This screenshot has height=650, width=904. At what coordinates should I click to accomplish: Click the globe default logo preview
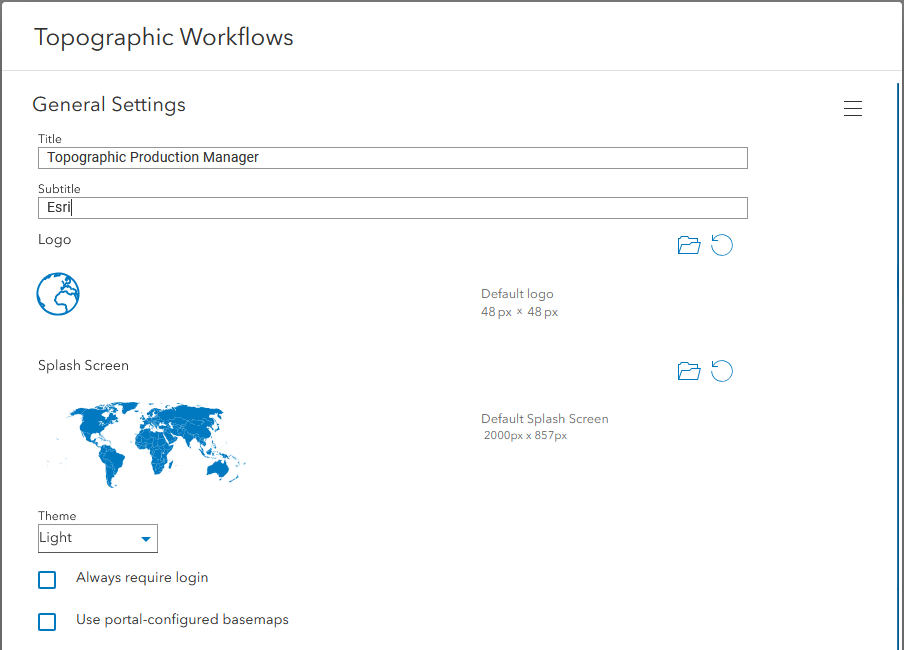point(57,294)
